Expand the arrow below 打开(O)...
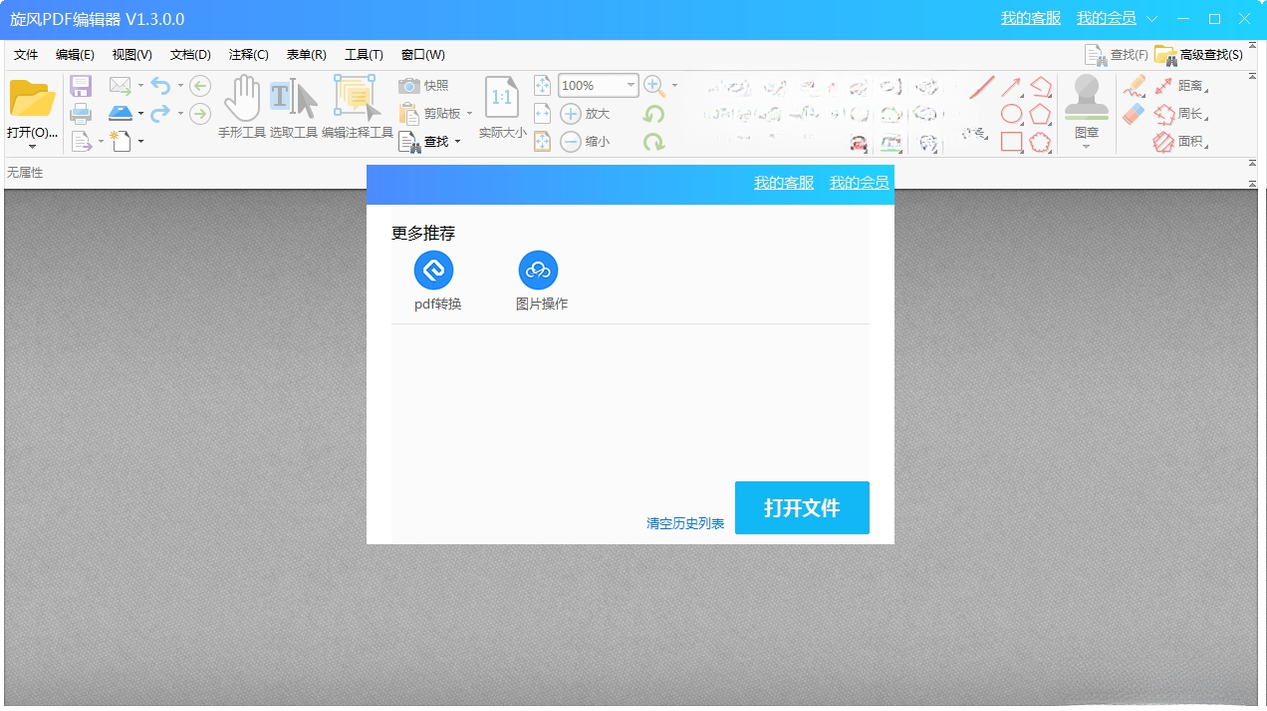The height and width of the screenshot is (711, 1267). point(32,146)
